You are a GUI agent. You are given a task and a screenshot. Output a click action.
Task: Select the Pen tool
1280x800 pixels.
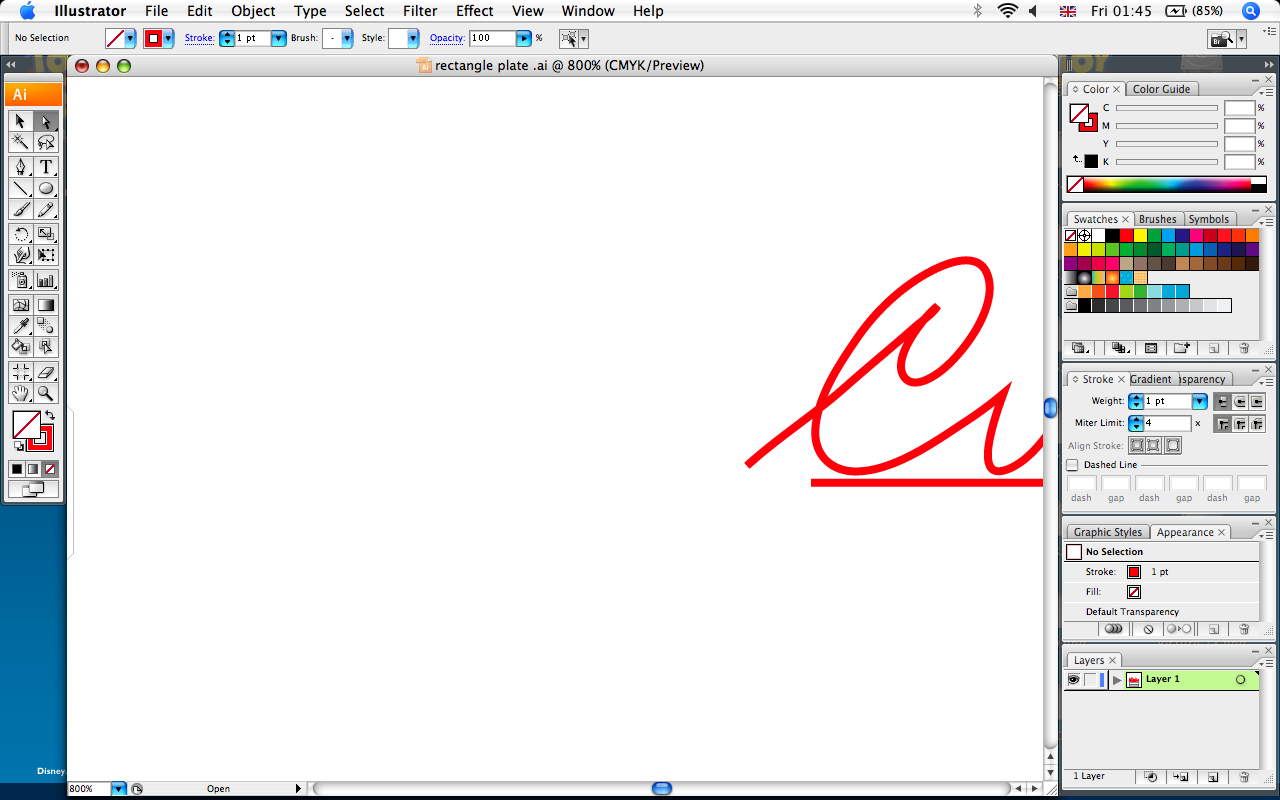coord(21,167)
